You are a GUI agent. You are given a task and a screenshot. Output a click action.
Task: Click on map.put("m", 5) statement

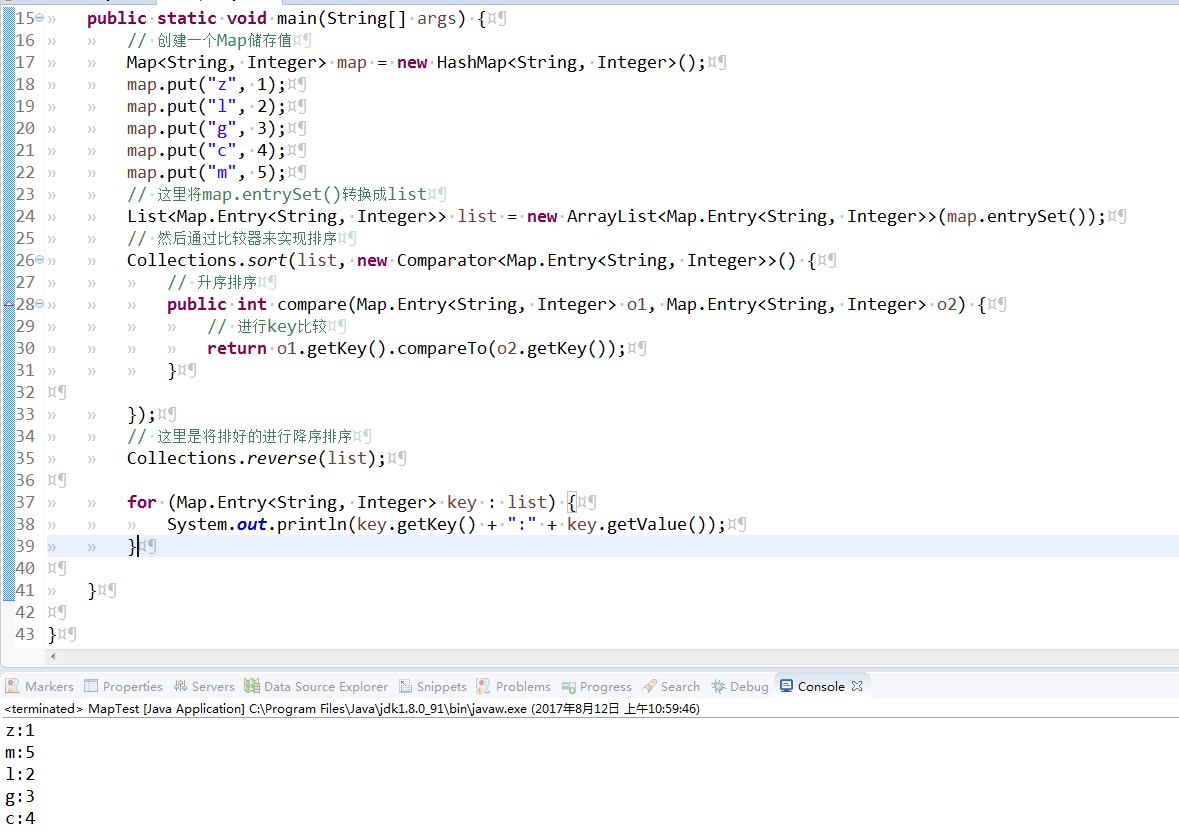click(206, 172)
